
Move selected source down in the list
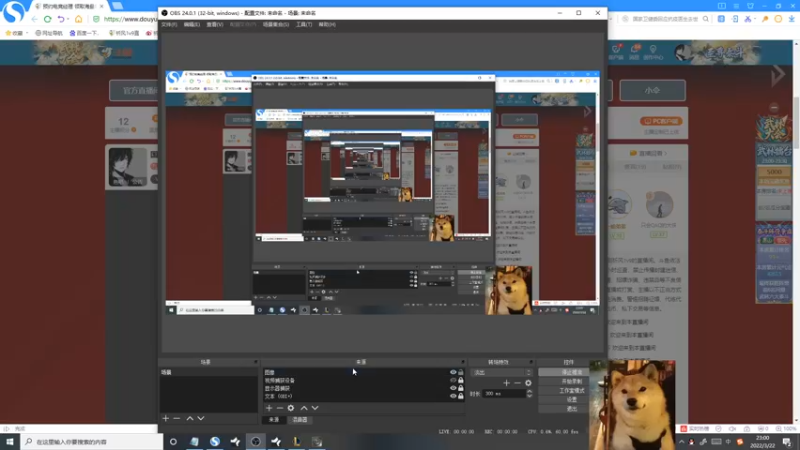(x=315, y=408)
